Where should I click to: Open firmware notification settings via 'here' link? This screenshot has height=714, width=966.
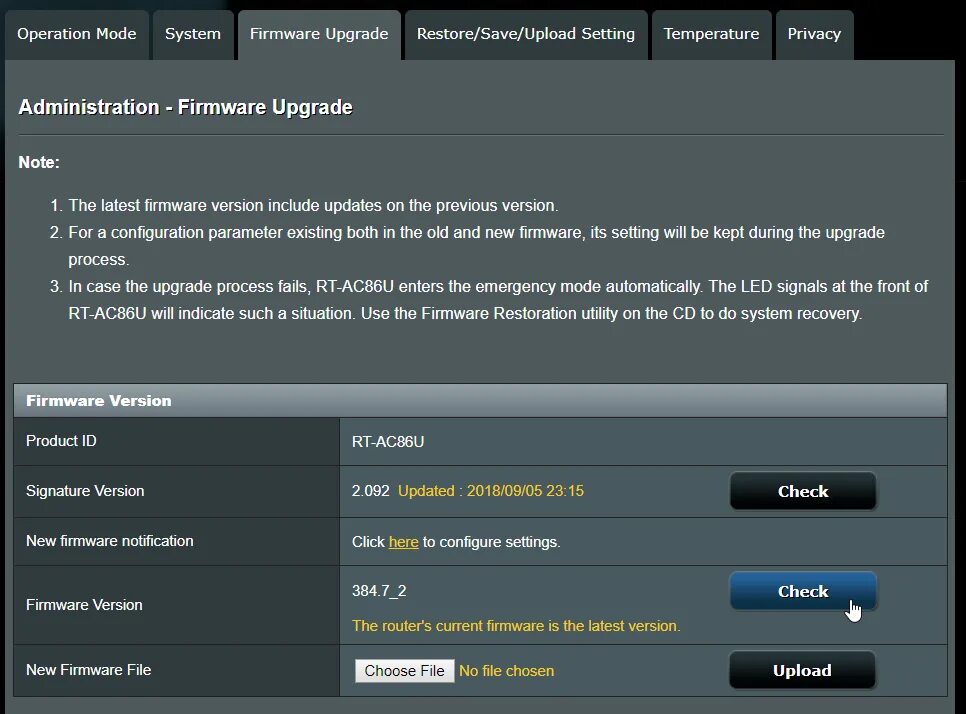[x=403, y=541]
